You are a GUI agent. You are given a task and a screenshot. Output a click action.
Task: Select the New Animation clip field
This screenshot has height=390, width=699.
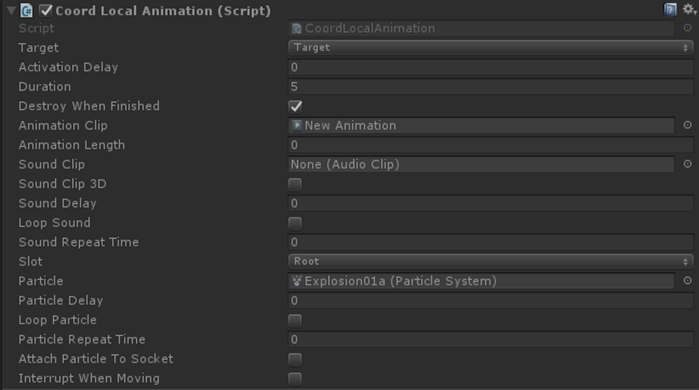pyautogui.click(x=481, y=125)
